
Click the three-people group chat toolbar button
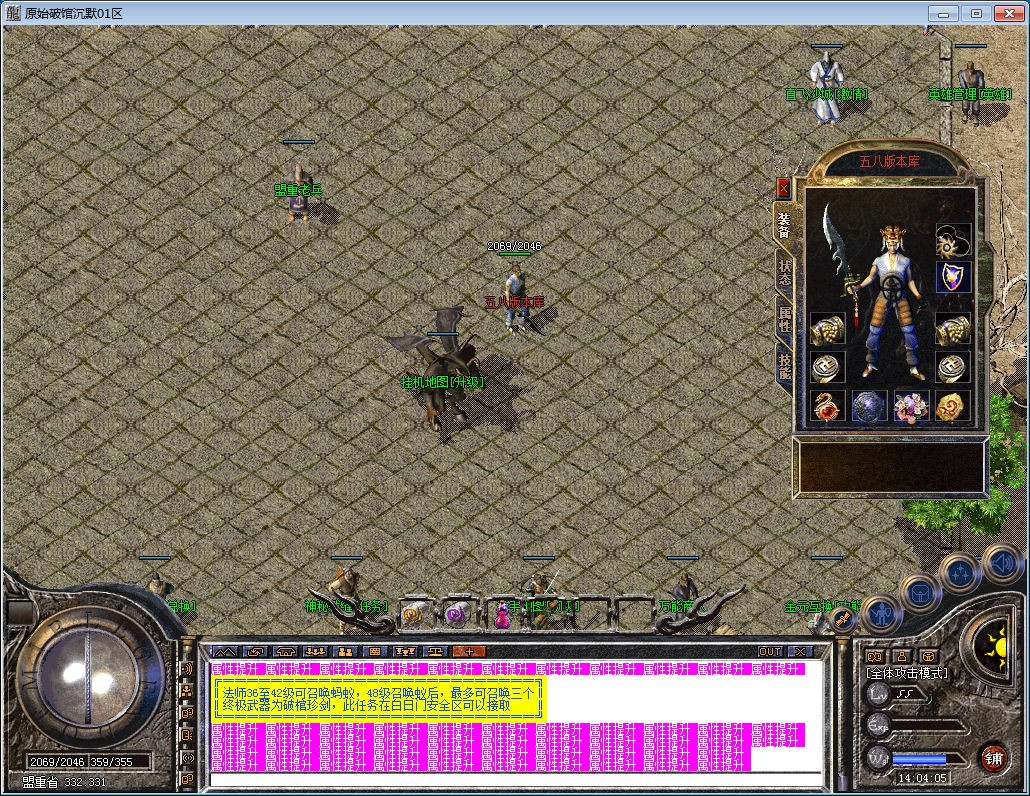coord(315,652)
